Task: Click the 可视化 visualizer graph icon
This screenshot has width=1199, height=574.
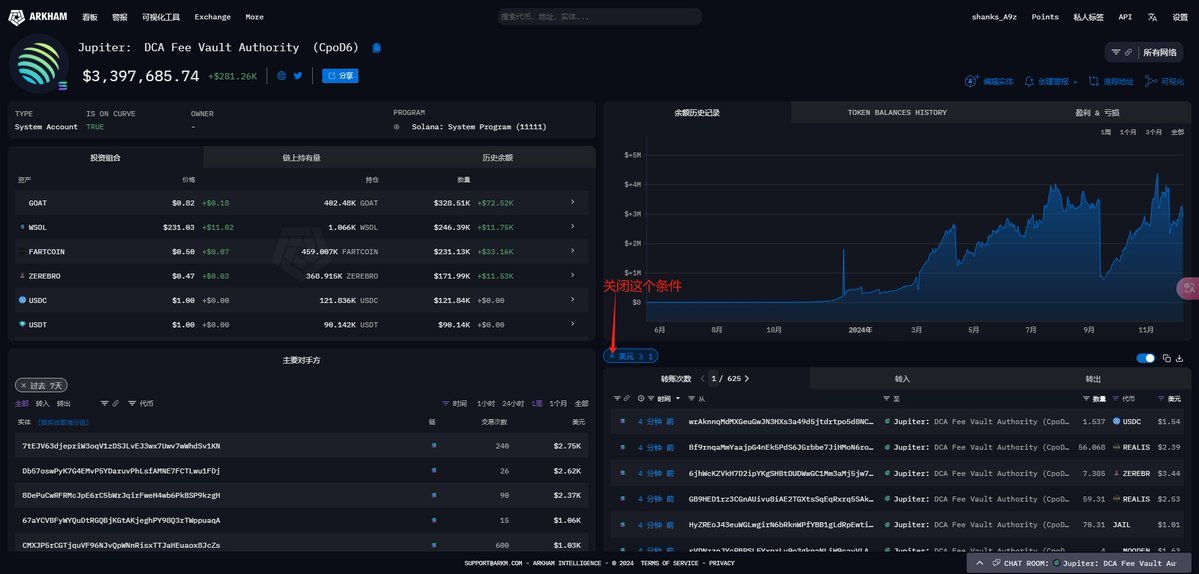Action: click(1151, 81)
